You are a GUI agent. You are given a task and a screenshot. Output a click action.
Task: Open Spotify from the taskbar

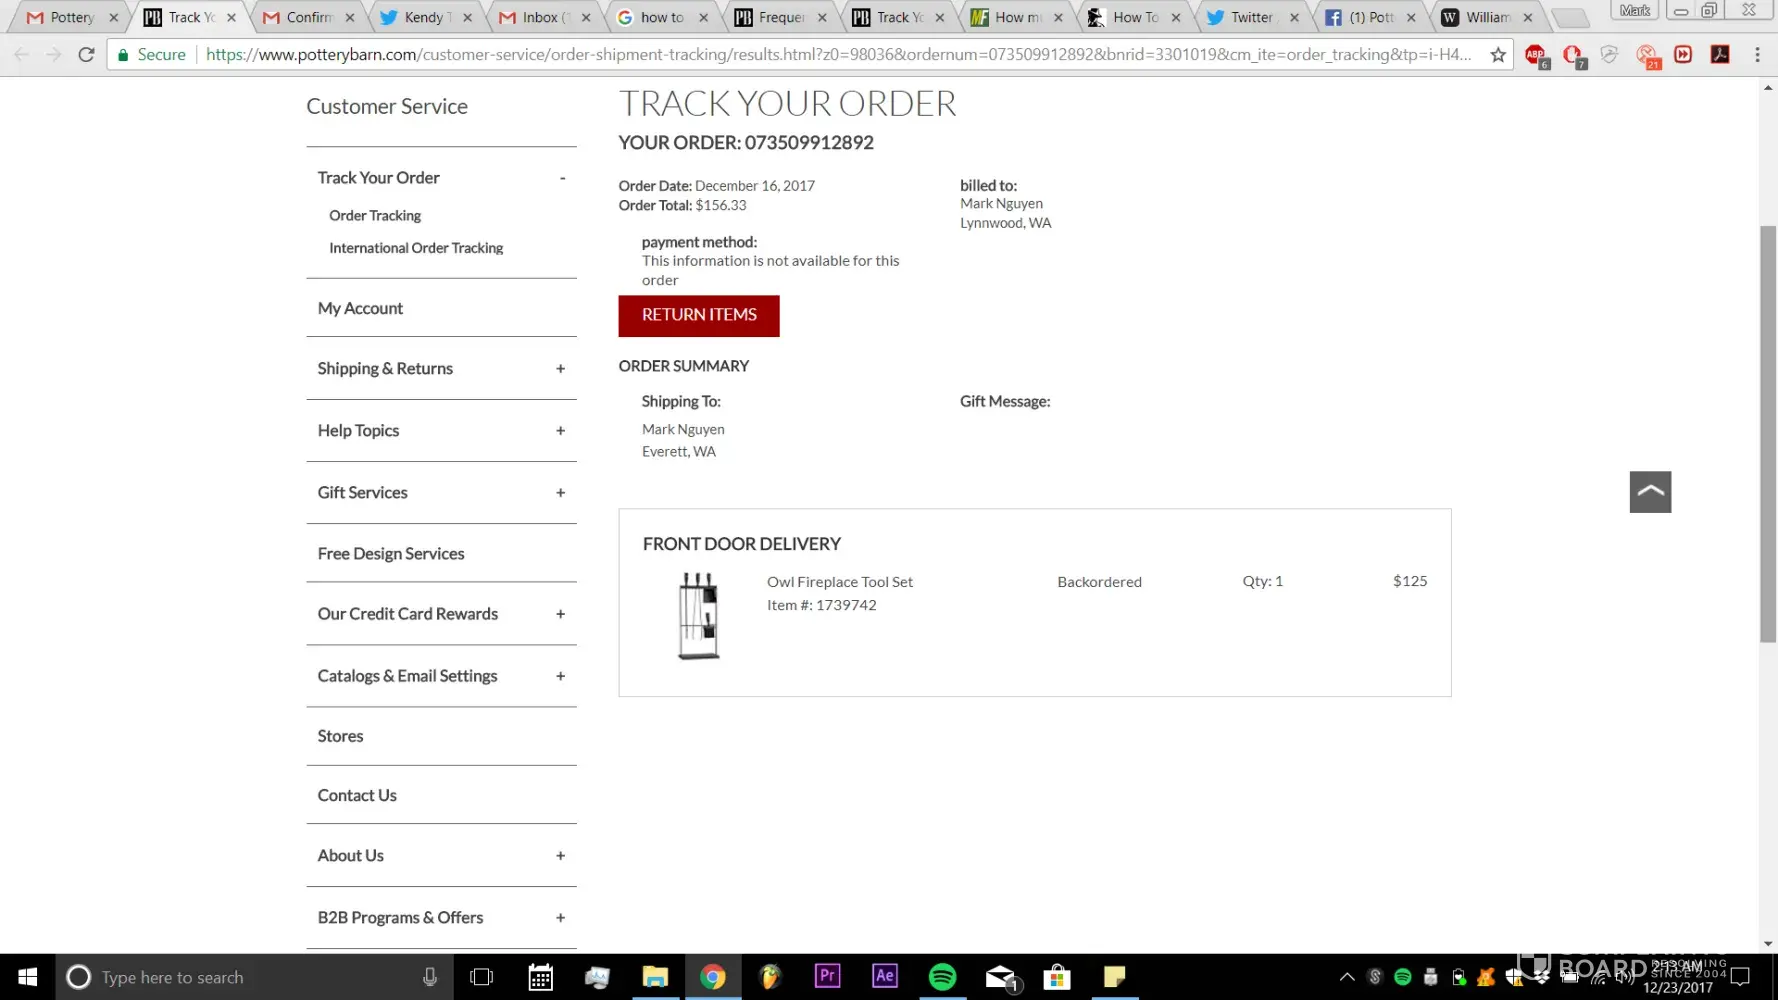point(942,977)
